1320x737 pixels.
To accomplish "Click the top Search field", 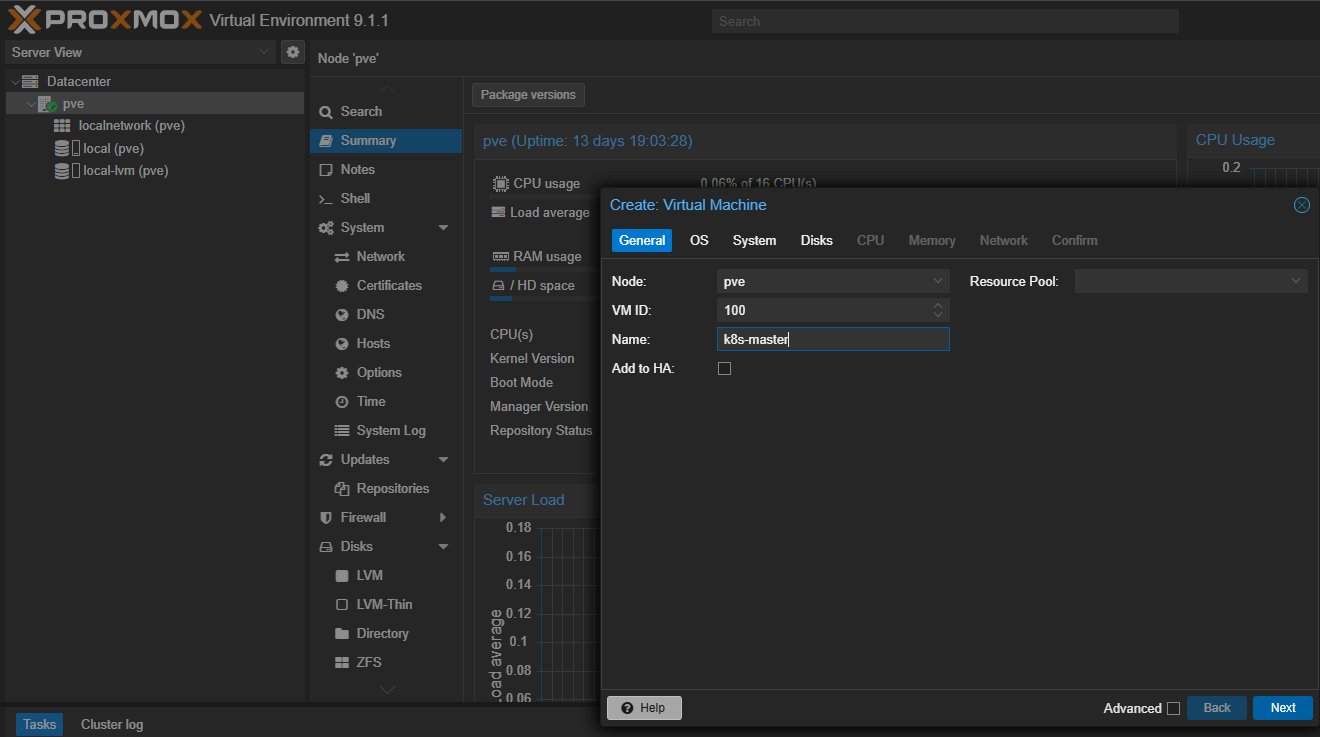I will coord(945,21).
